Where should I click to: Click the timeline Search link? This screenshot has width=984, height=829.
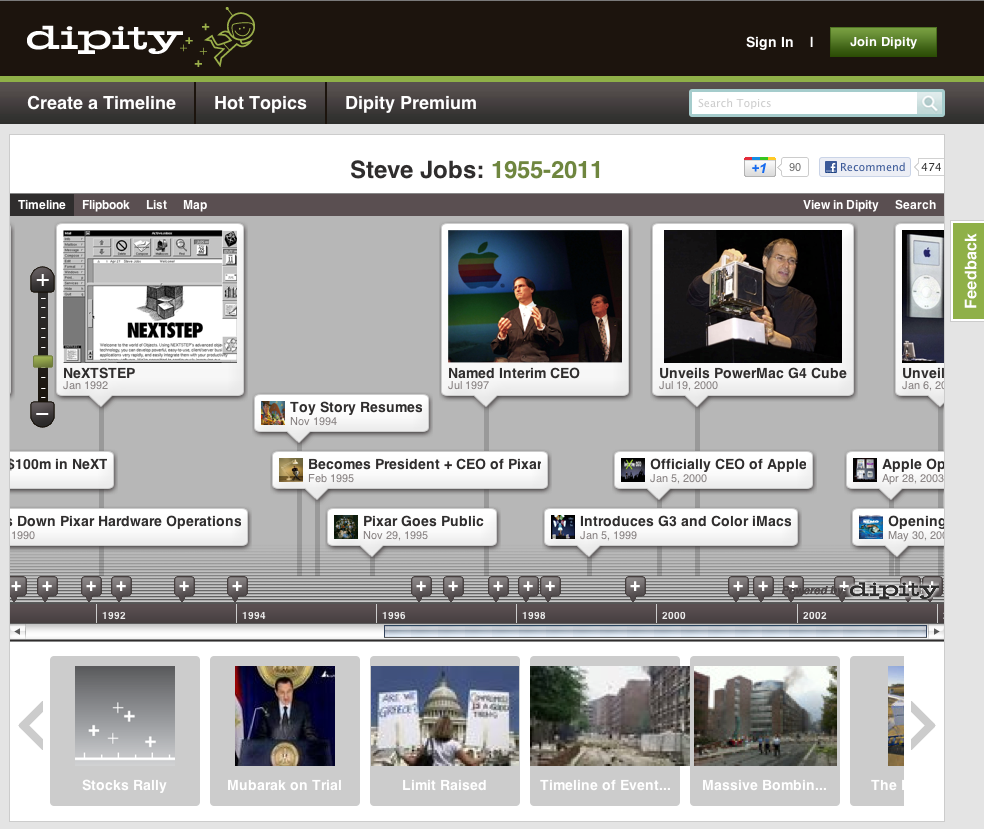click(915, 205)
